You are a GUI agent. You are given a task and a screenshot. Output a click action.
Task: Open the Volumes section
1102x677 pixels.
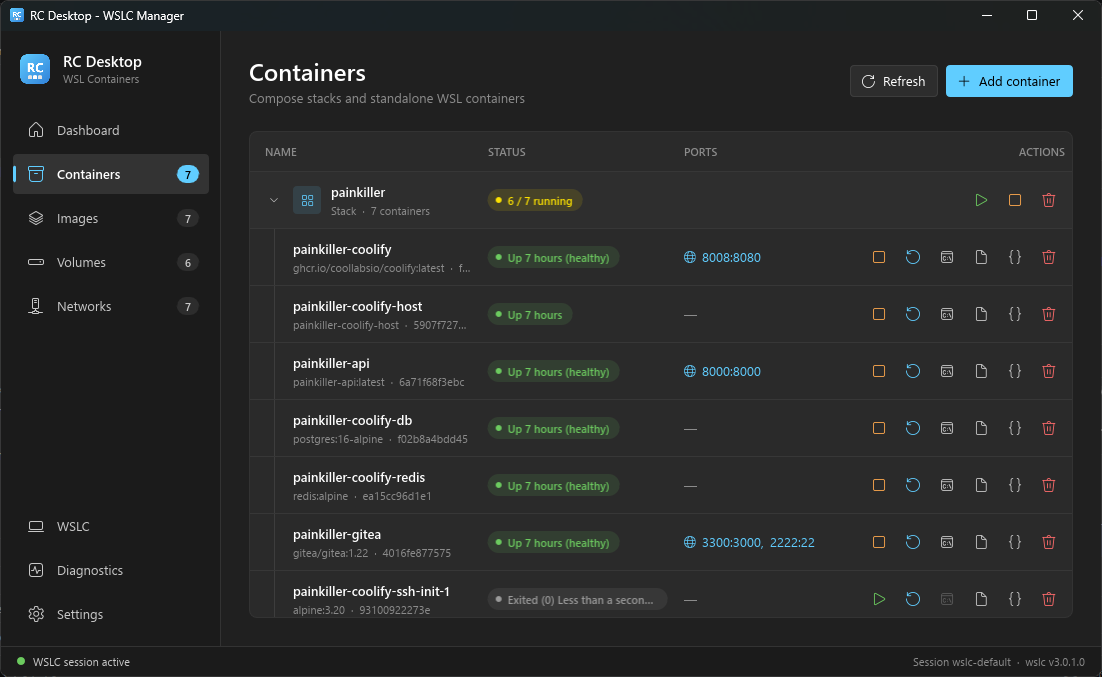pos(111,262)
